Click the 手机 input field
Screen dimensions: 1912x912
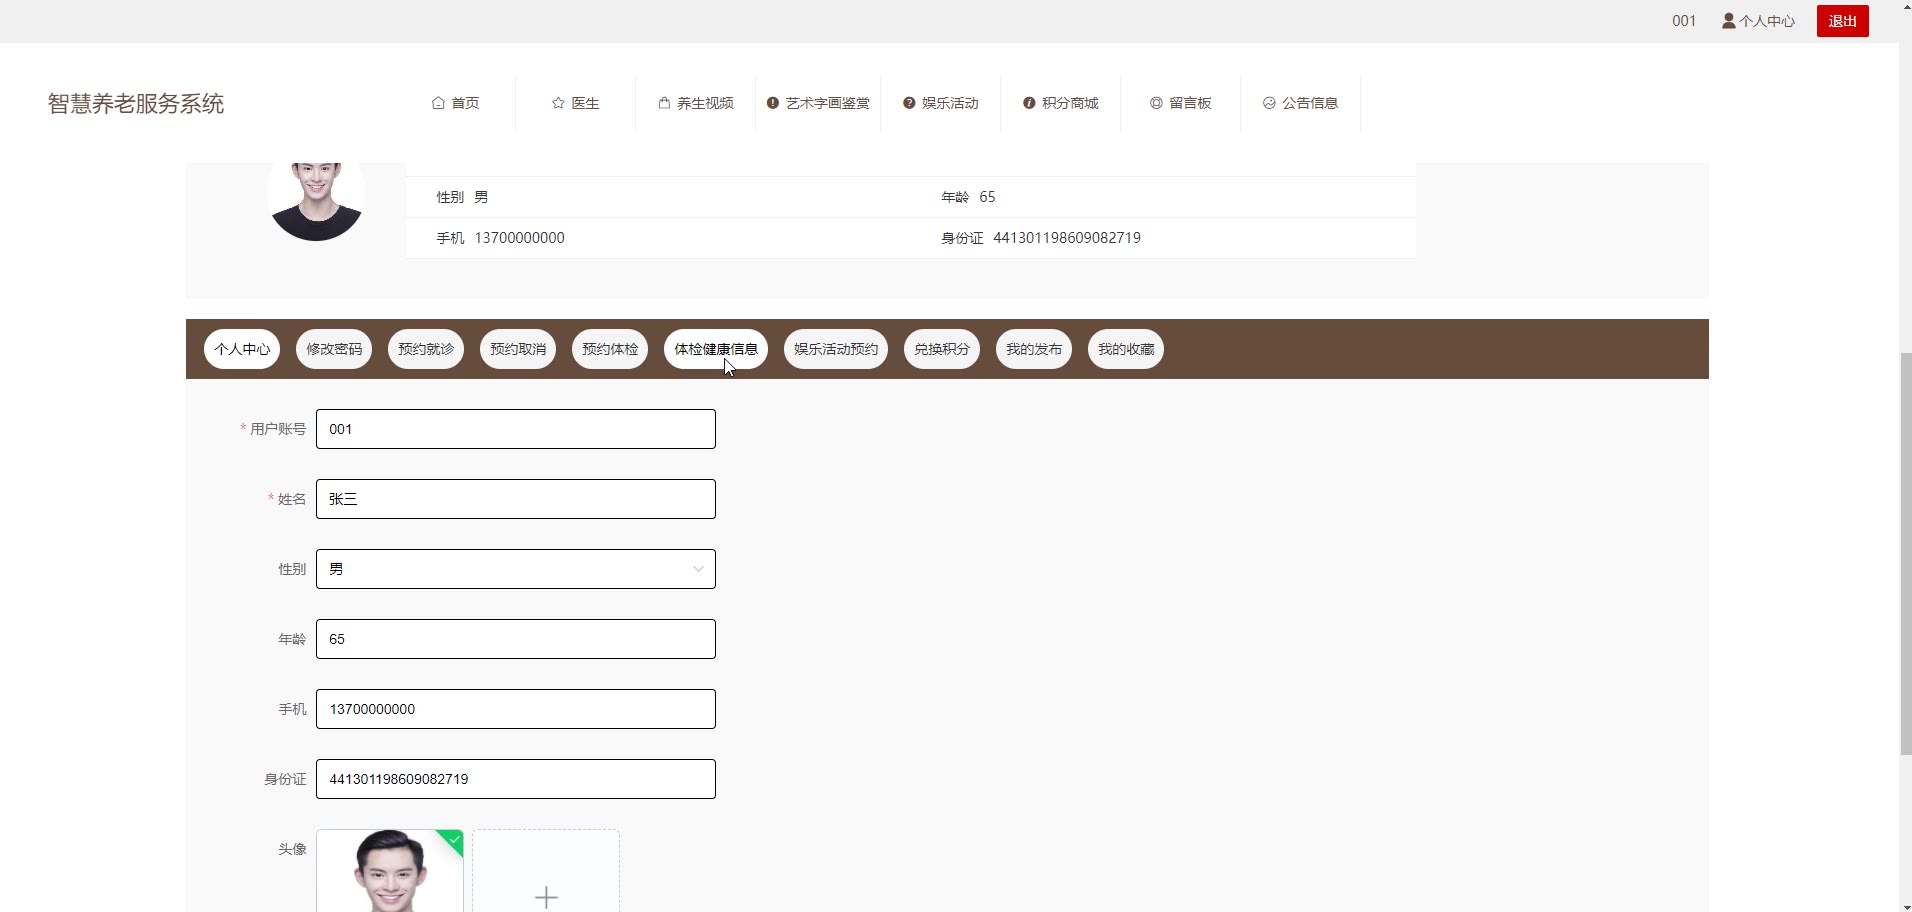click(x=516, y=709)
